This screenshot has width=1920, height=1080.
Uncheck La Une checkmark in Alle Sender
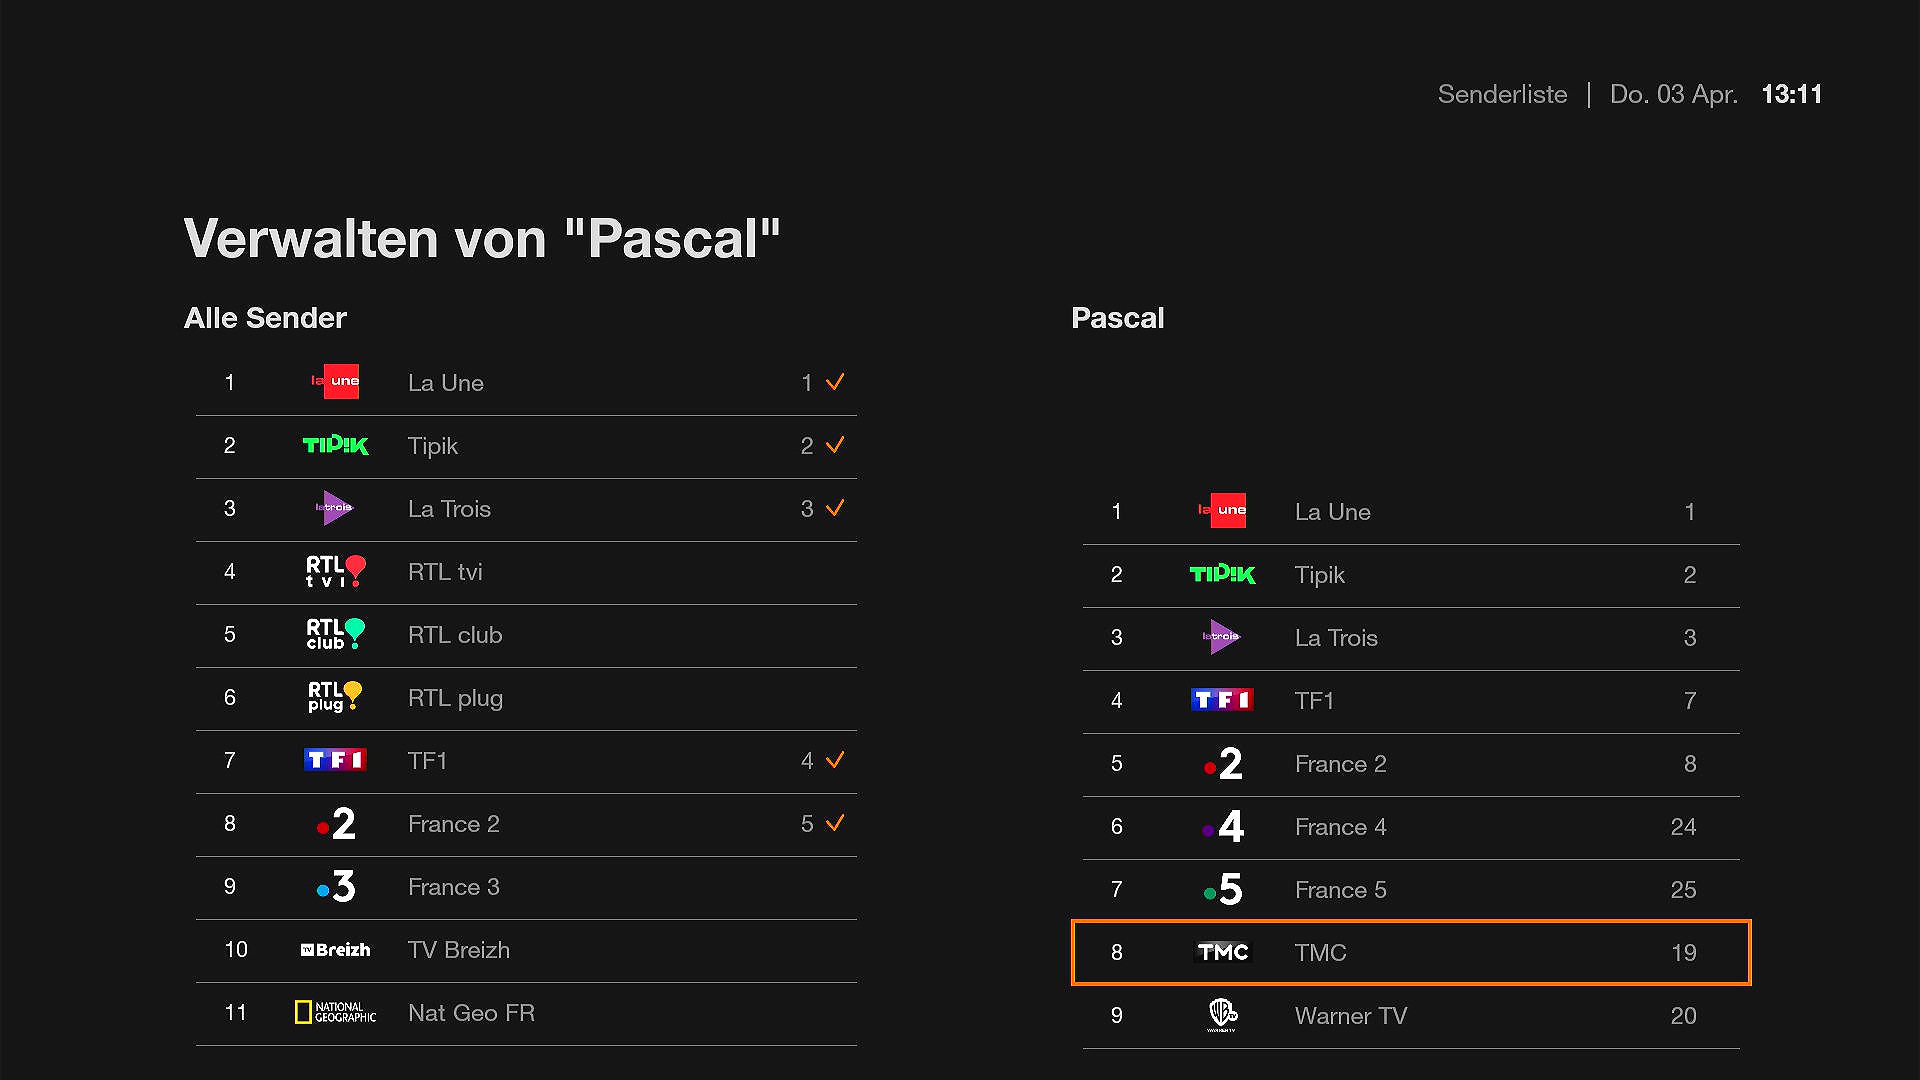click(x=835, y=382)
